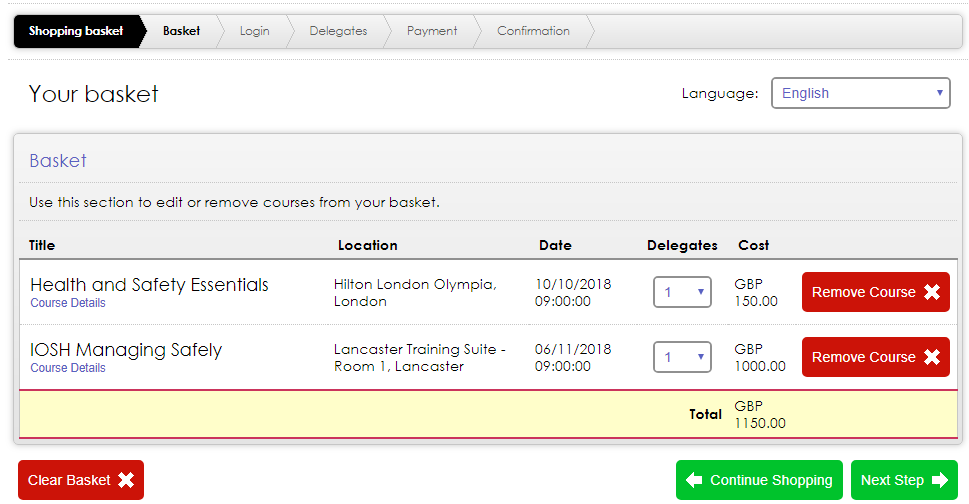This screenshot has height=504, width=969.
Task: Click the Language: label
Action: pos(720,93)
